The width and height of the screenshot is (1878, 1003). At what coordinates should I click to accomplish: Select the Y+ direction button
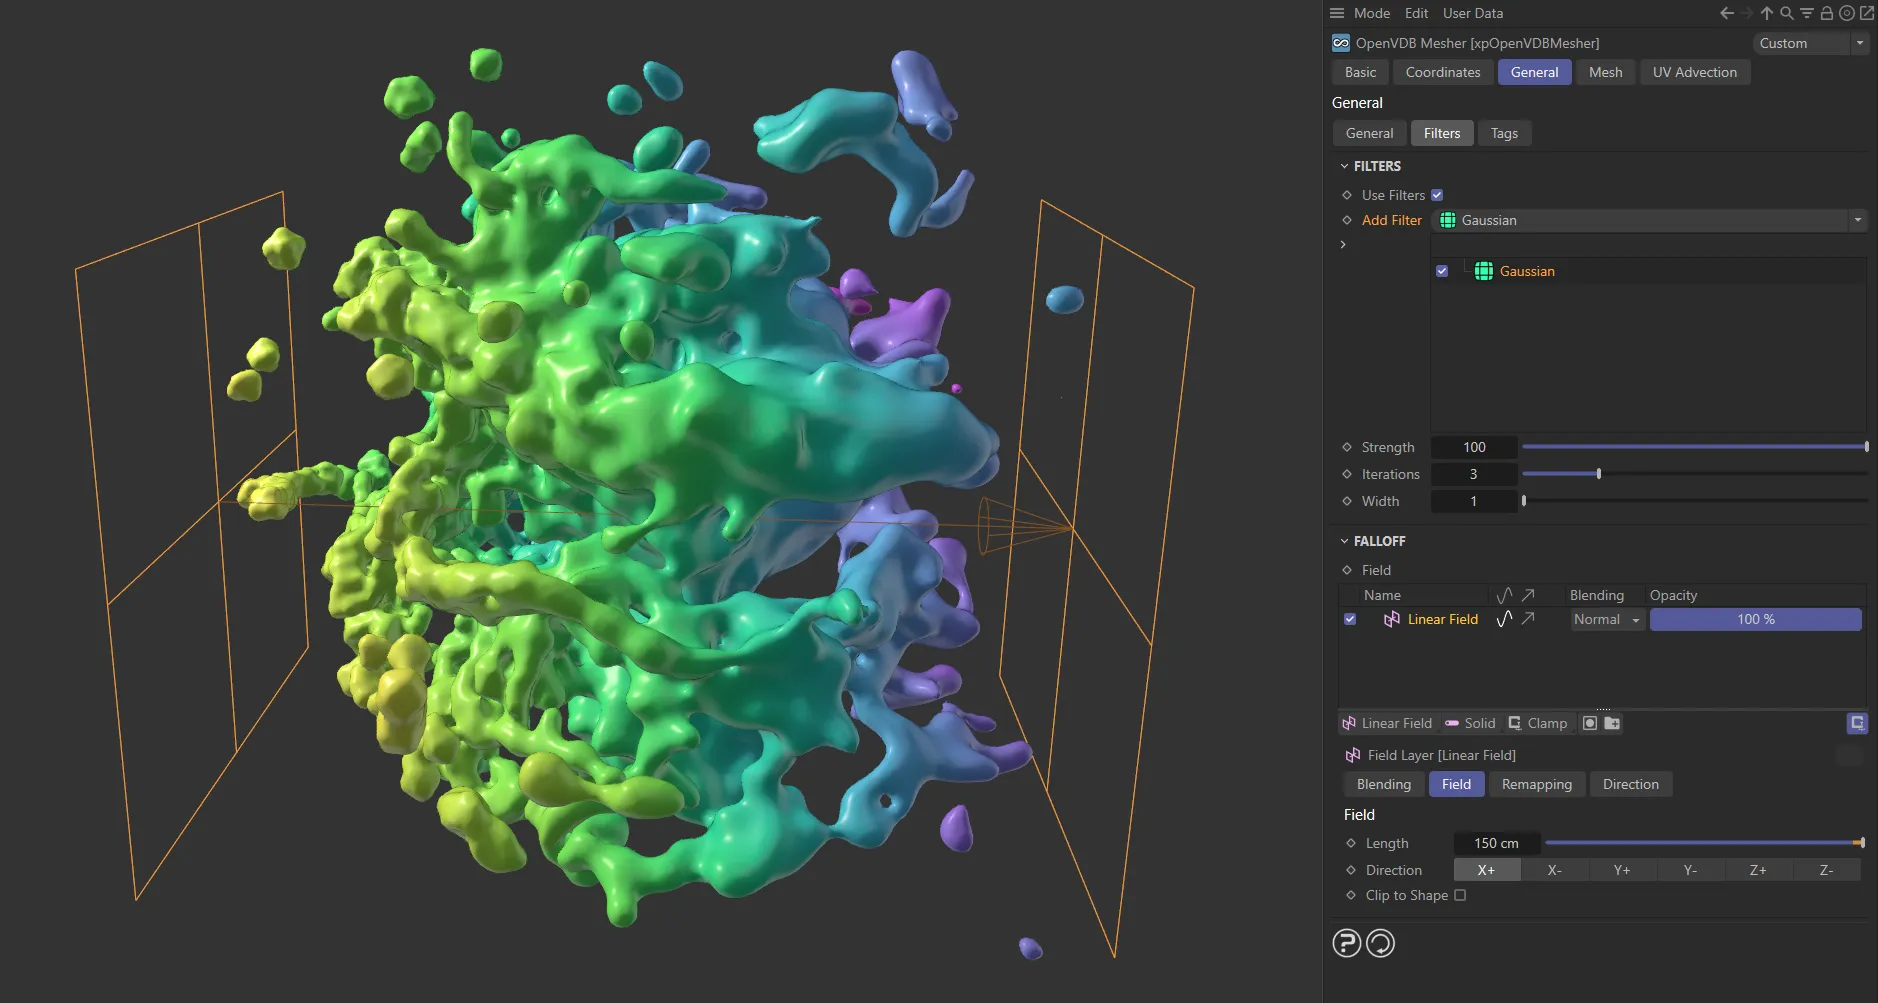[x=1622, y=870]
